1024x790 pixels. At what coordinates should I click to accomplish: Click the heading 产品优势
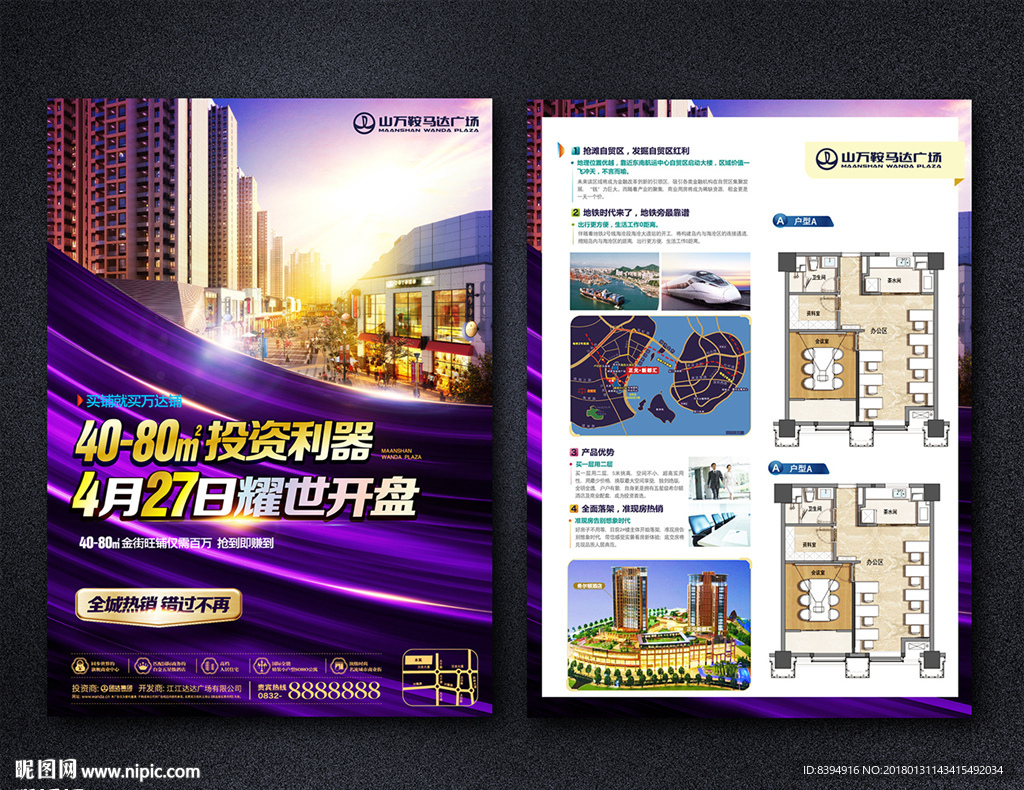(597, 452)
